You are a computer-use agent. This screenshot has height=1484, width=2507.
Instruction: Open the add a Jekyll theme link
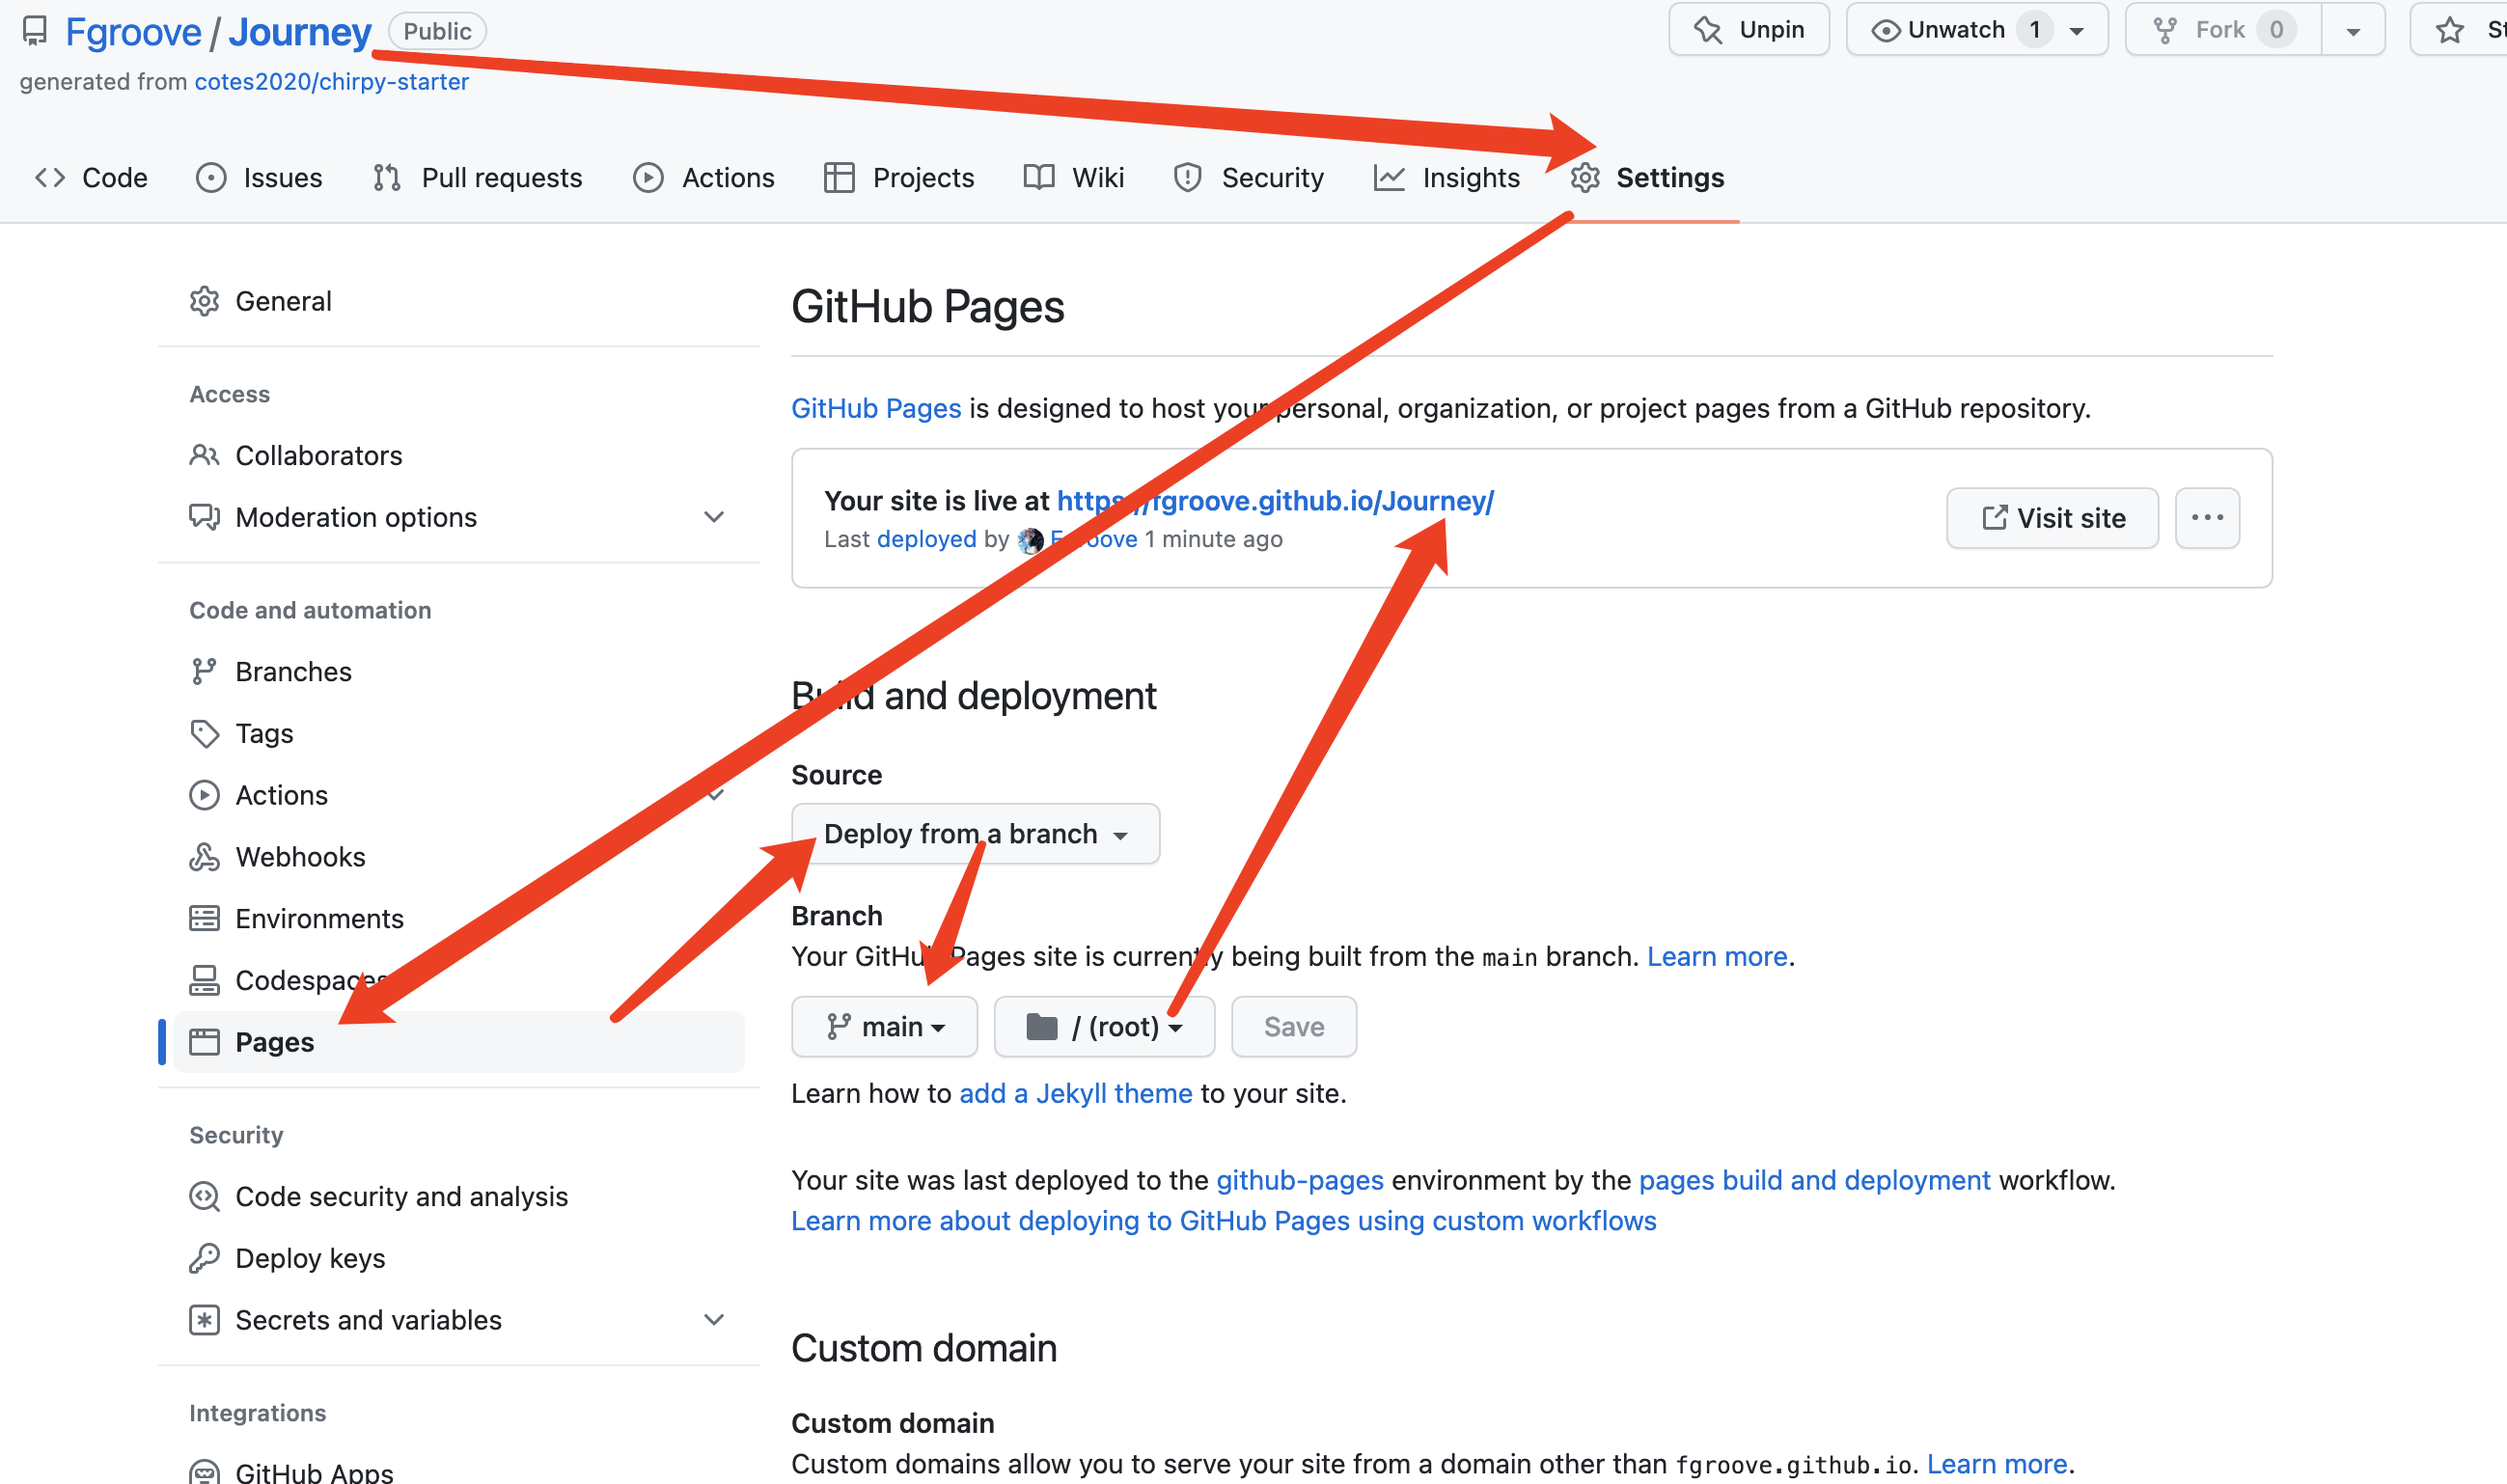1075,1093
